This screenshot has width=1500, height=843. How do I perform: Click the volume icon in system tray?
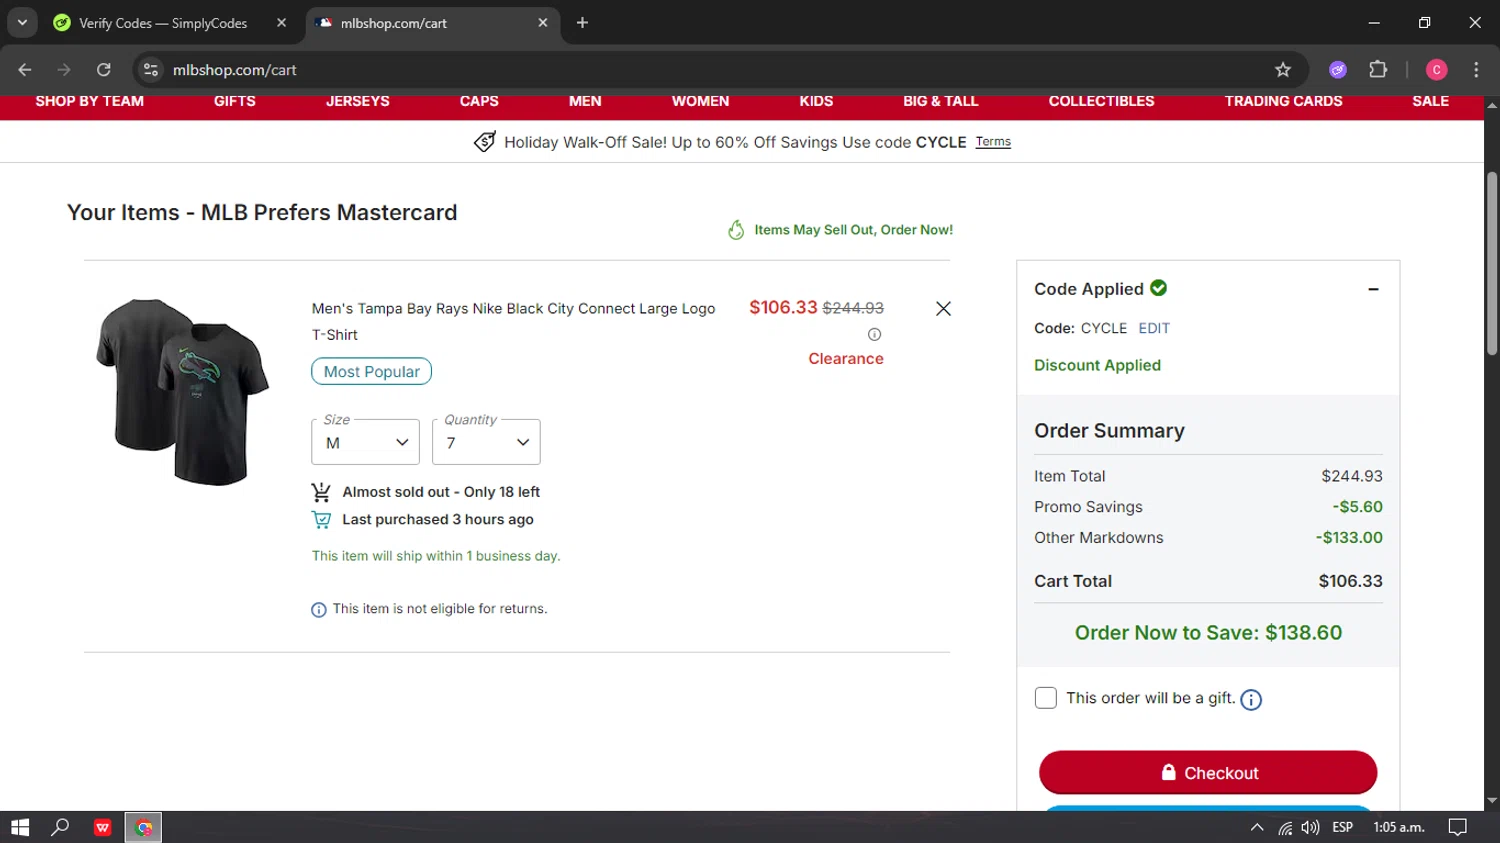pos(1311,828)
